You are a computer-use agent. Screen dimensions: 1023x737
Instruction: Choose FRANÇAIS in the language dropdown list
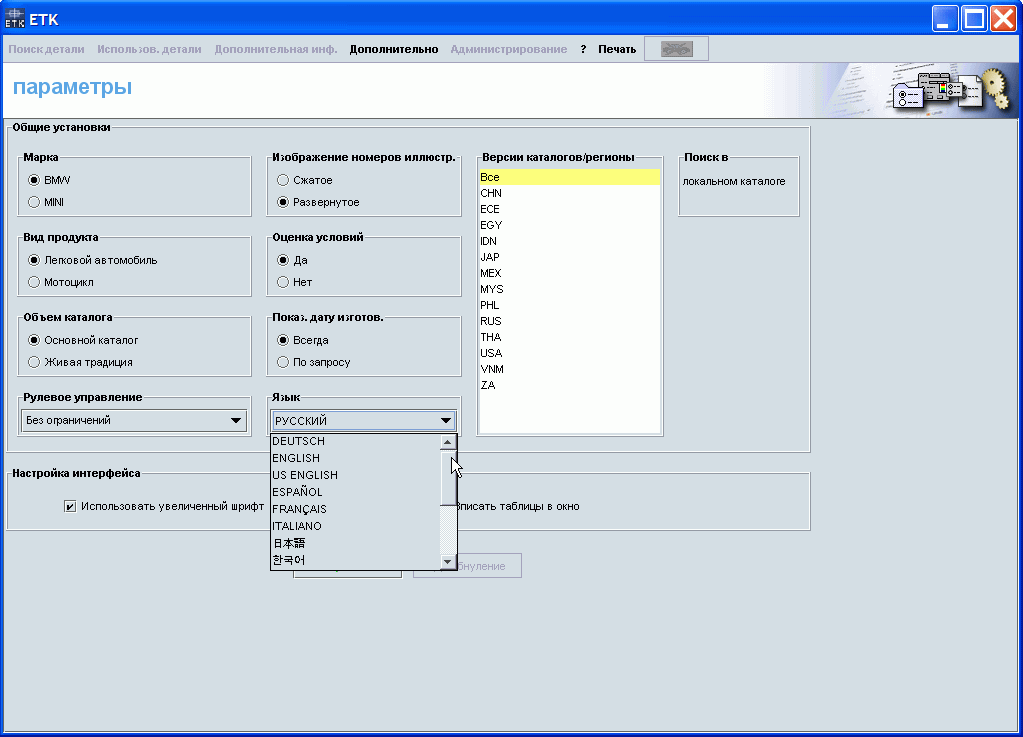[x=299, y=509]
